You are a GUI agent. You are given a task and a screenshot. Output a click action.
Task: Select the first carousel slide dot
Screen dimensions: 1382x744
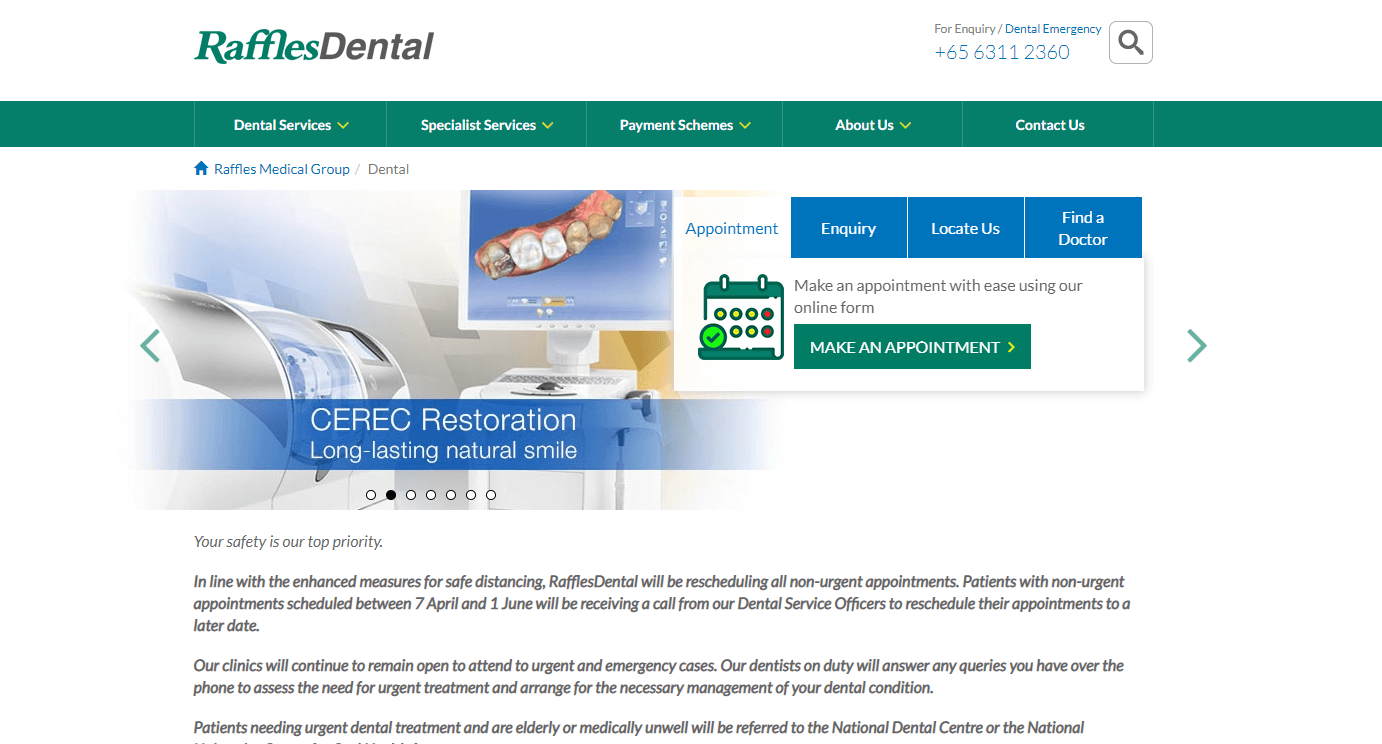371,495
